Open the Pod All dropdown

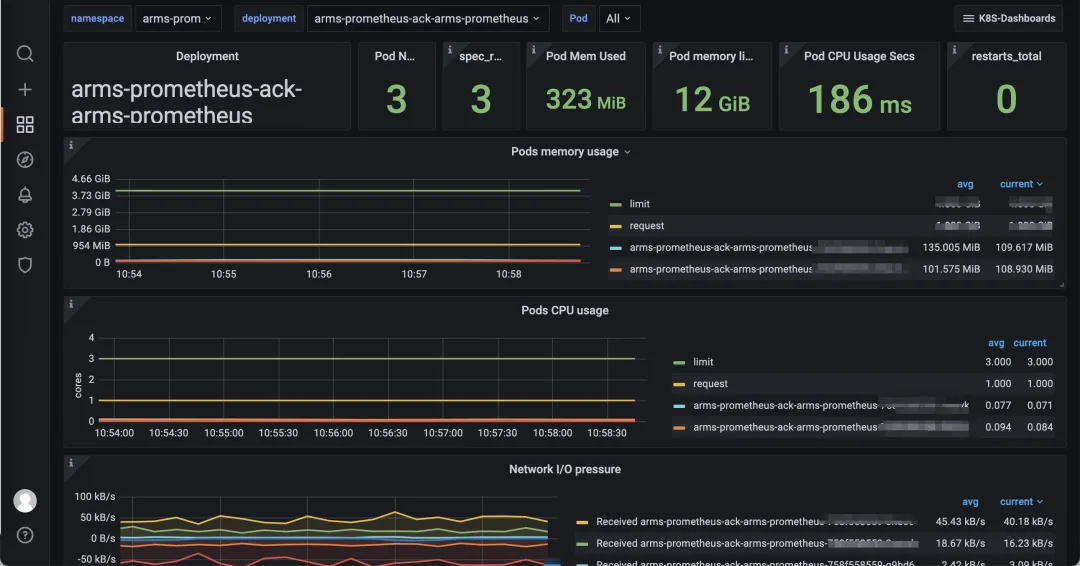coord(619,19)
